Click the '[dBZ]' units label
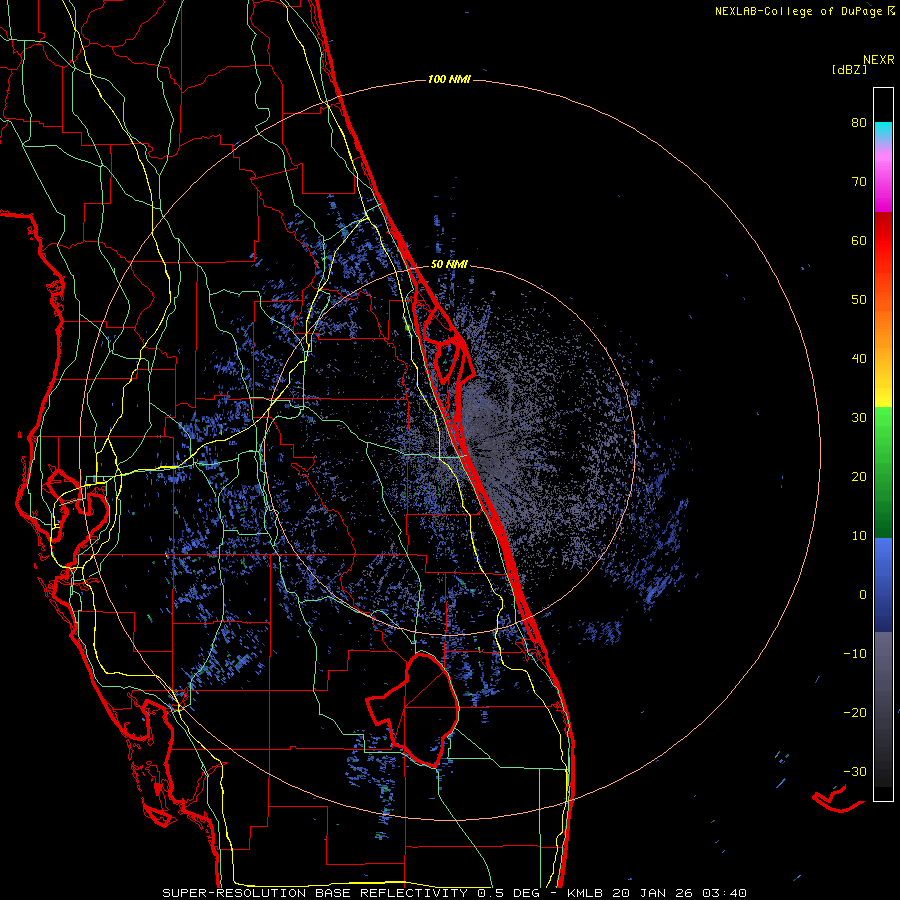900x900 pixels. (x=849, y=70)
